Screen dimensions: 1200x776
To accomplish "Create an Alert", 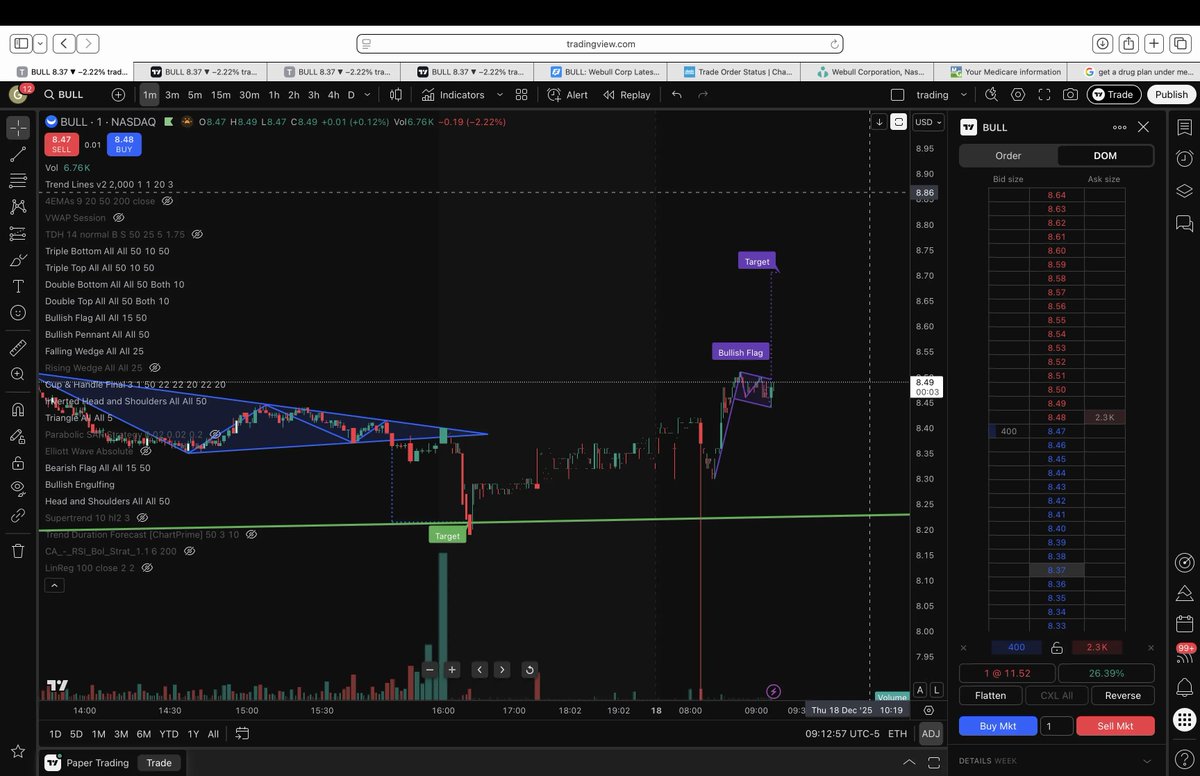I will coord(567,95).
